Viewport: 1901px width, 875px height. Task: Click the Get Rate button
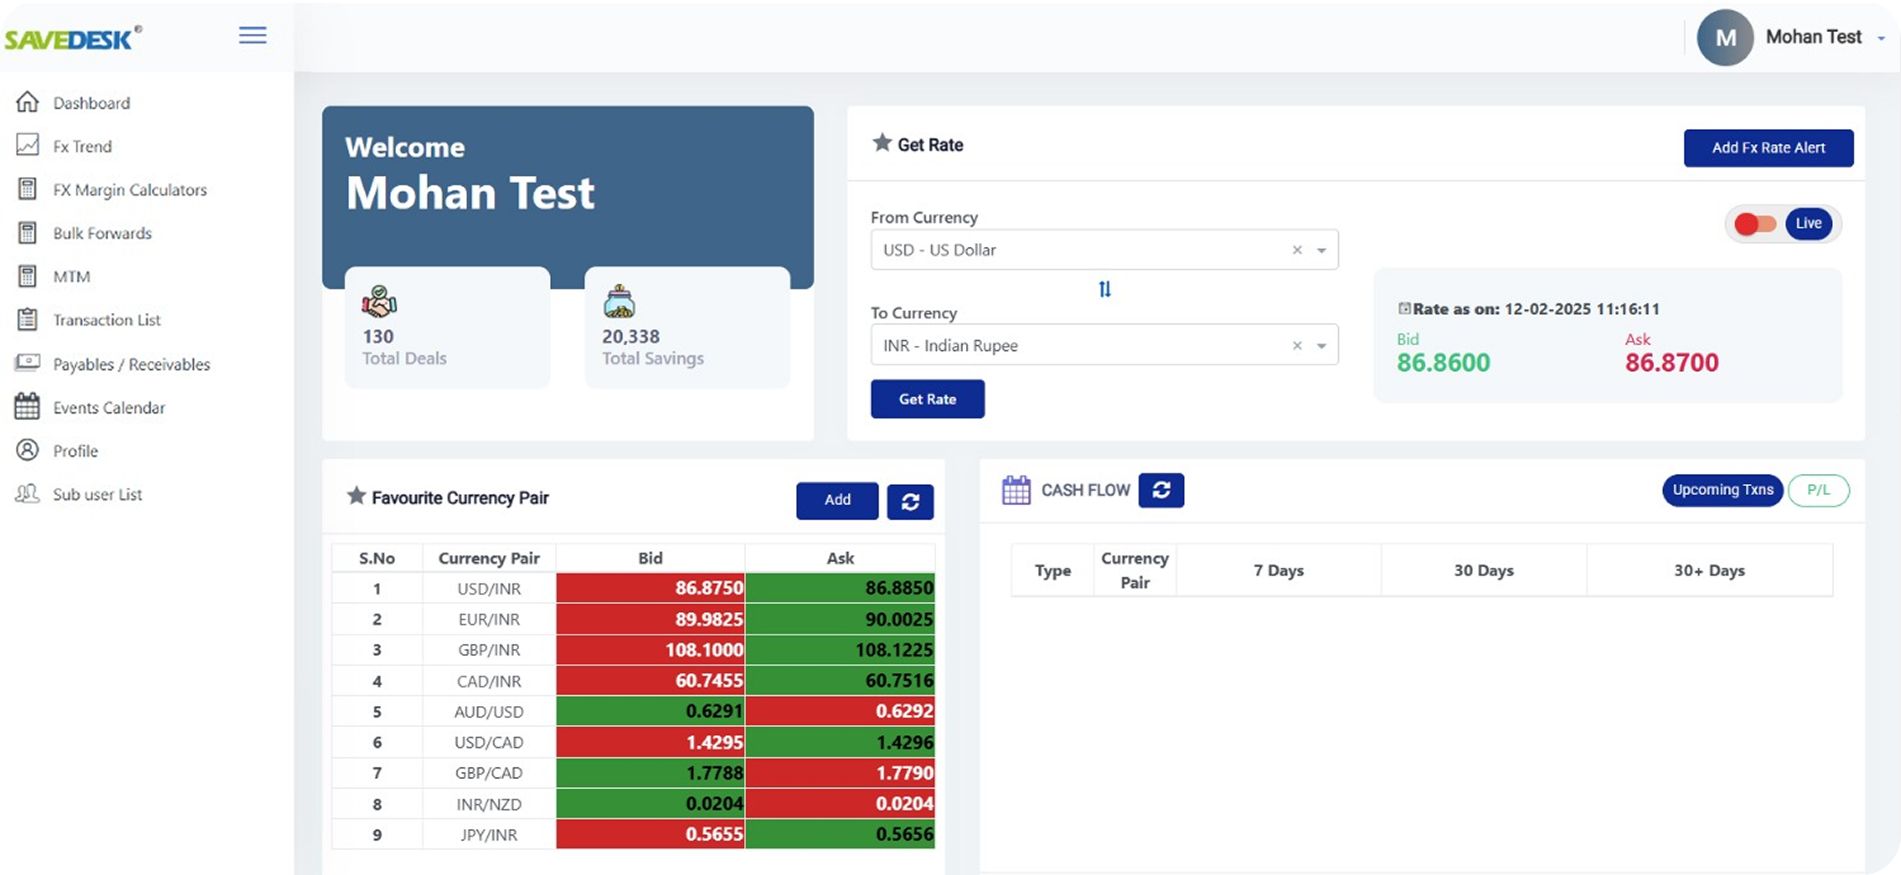pyautogui.click(x=927, y=399)
